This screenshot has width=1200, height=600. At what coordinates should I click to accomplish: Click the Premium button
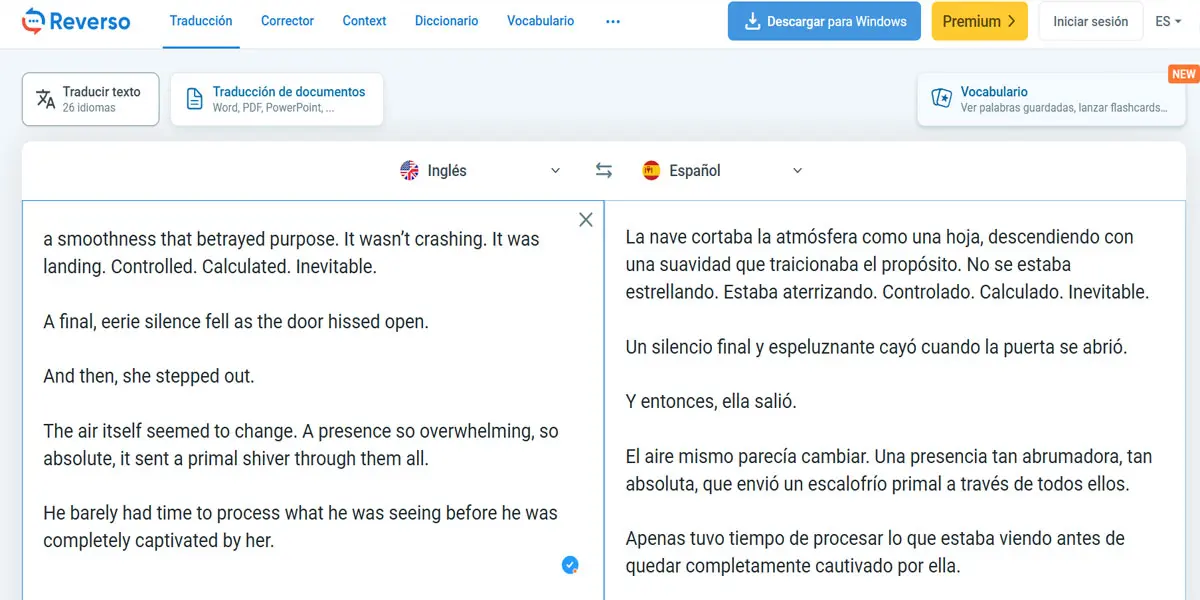coord(978,21)
